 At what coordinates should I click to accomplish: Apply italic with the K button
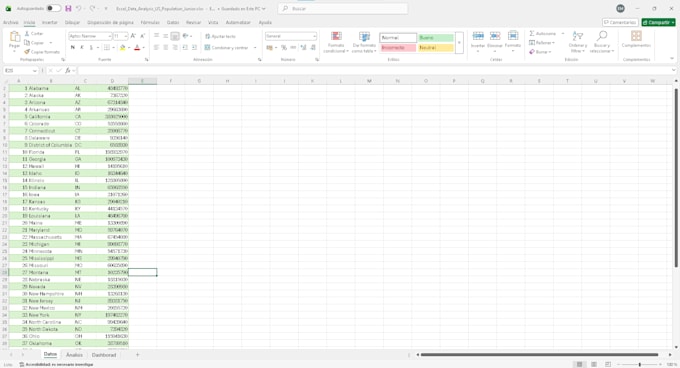82,47
